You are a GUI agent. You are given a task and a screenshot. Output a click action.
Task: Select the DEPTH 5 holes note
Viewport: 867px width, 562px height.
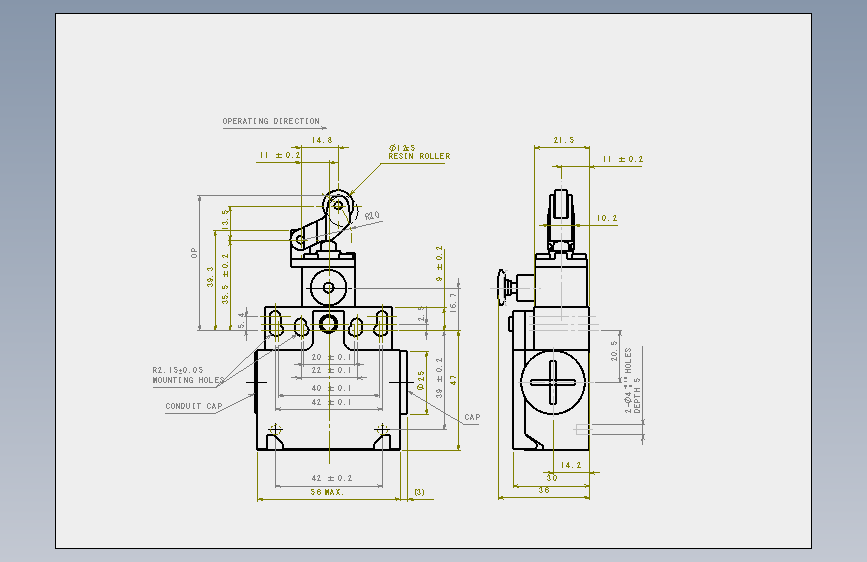pyautogui.click(x=637, y=396)
